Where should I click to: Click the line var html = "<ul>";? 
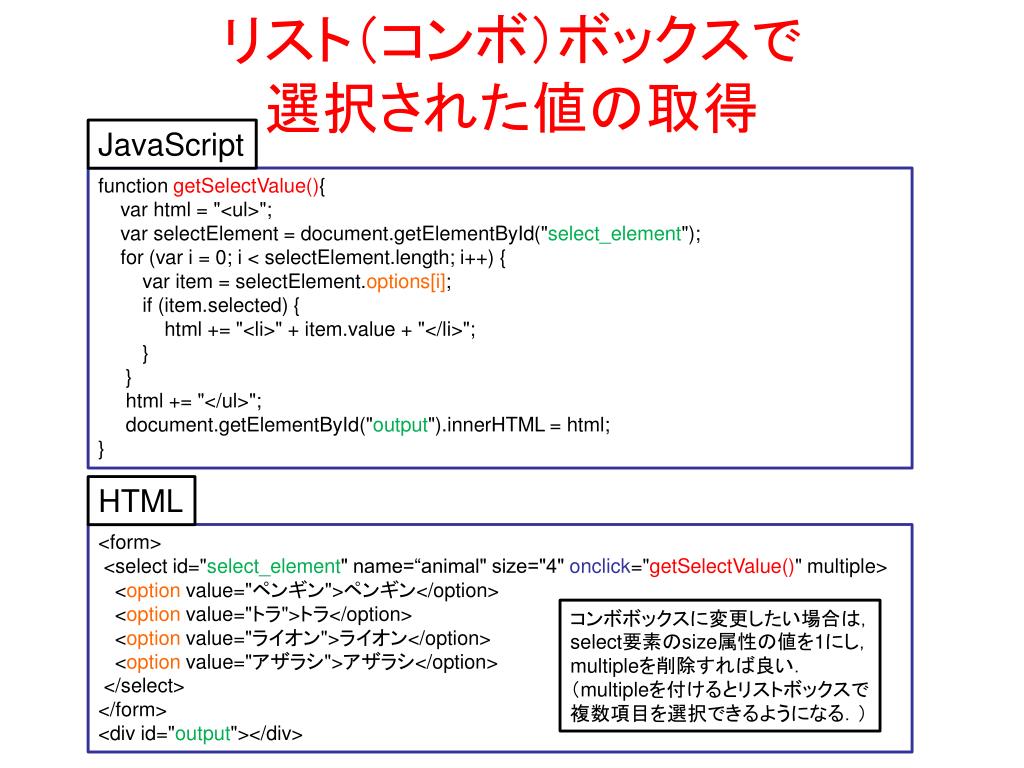coord(196,210)
